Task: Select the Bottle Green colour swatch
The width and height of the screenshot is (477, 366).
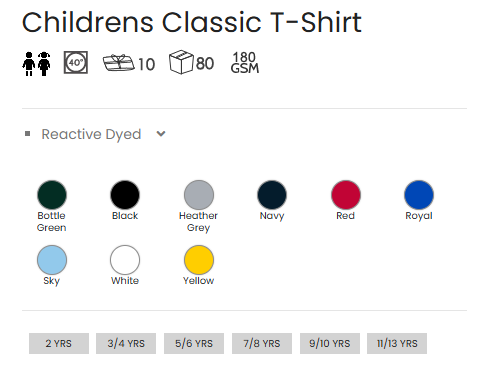Action: click(52, 195)
